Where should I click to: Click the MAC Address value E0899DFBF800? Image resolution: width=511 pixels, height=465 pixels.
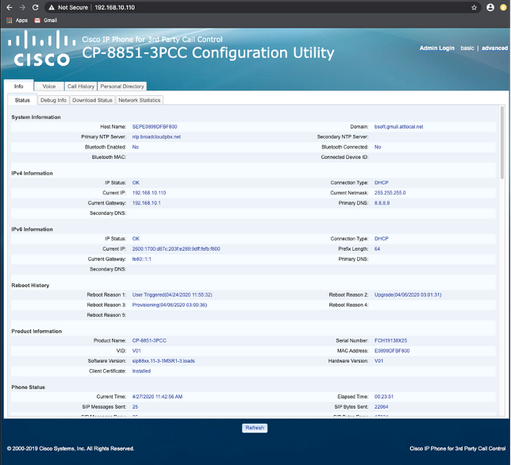[x=392, y=351]
